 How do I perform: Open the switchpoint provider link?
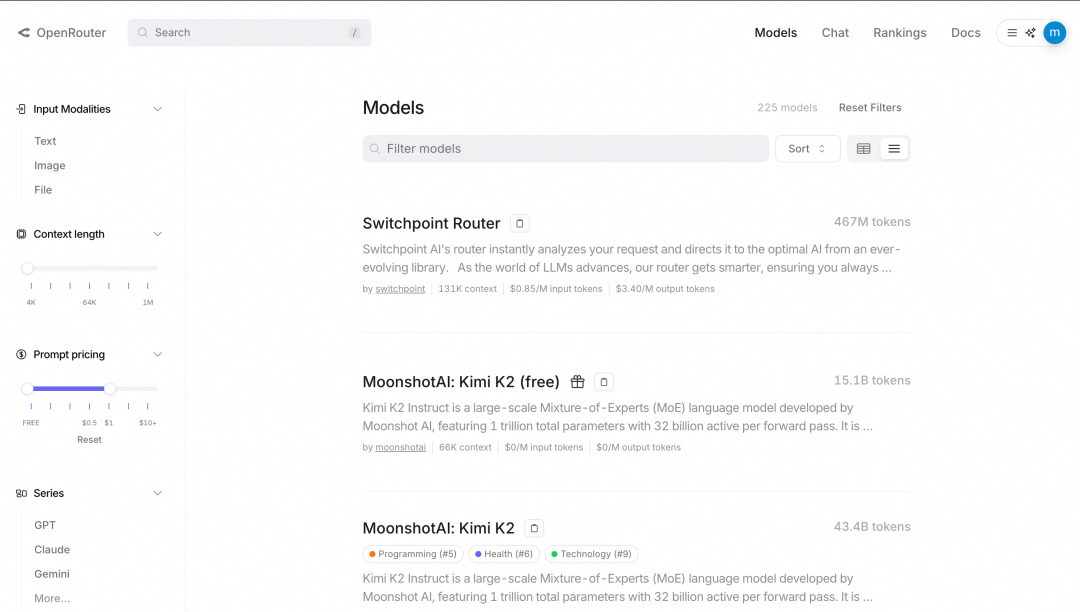[x=400, y=289]
